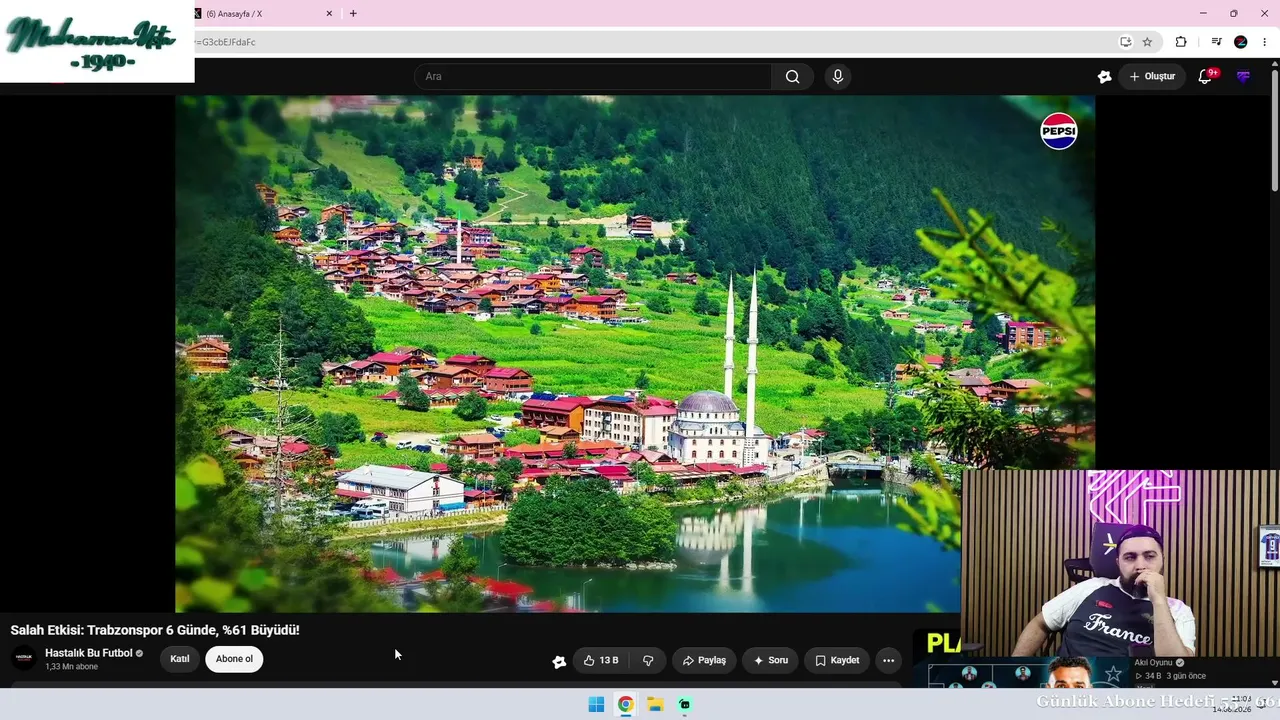Click the Katıl join button

coord(180,659)
